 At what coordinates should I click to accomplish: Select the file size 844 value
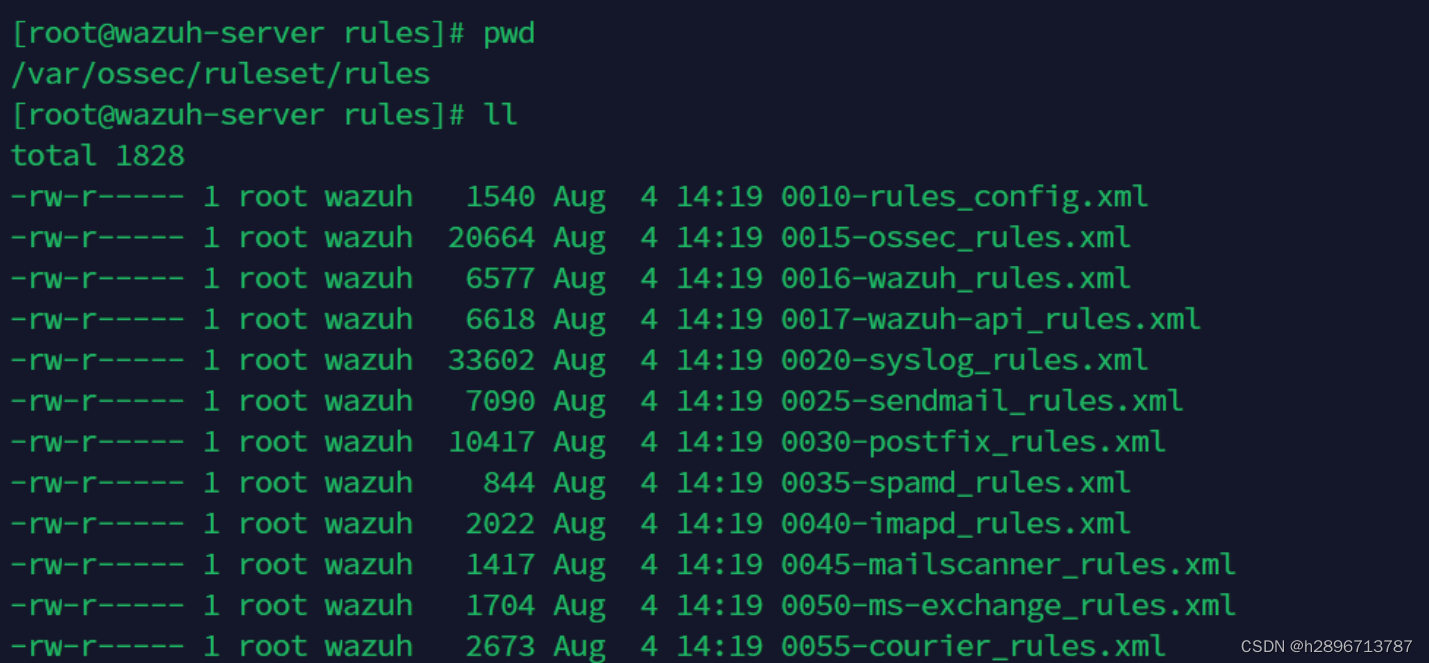tap(509, 484)
